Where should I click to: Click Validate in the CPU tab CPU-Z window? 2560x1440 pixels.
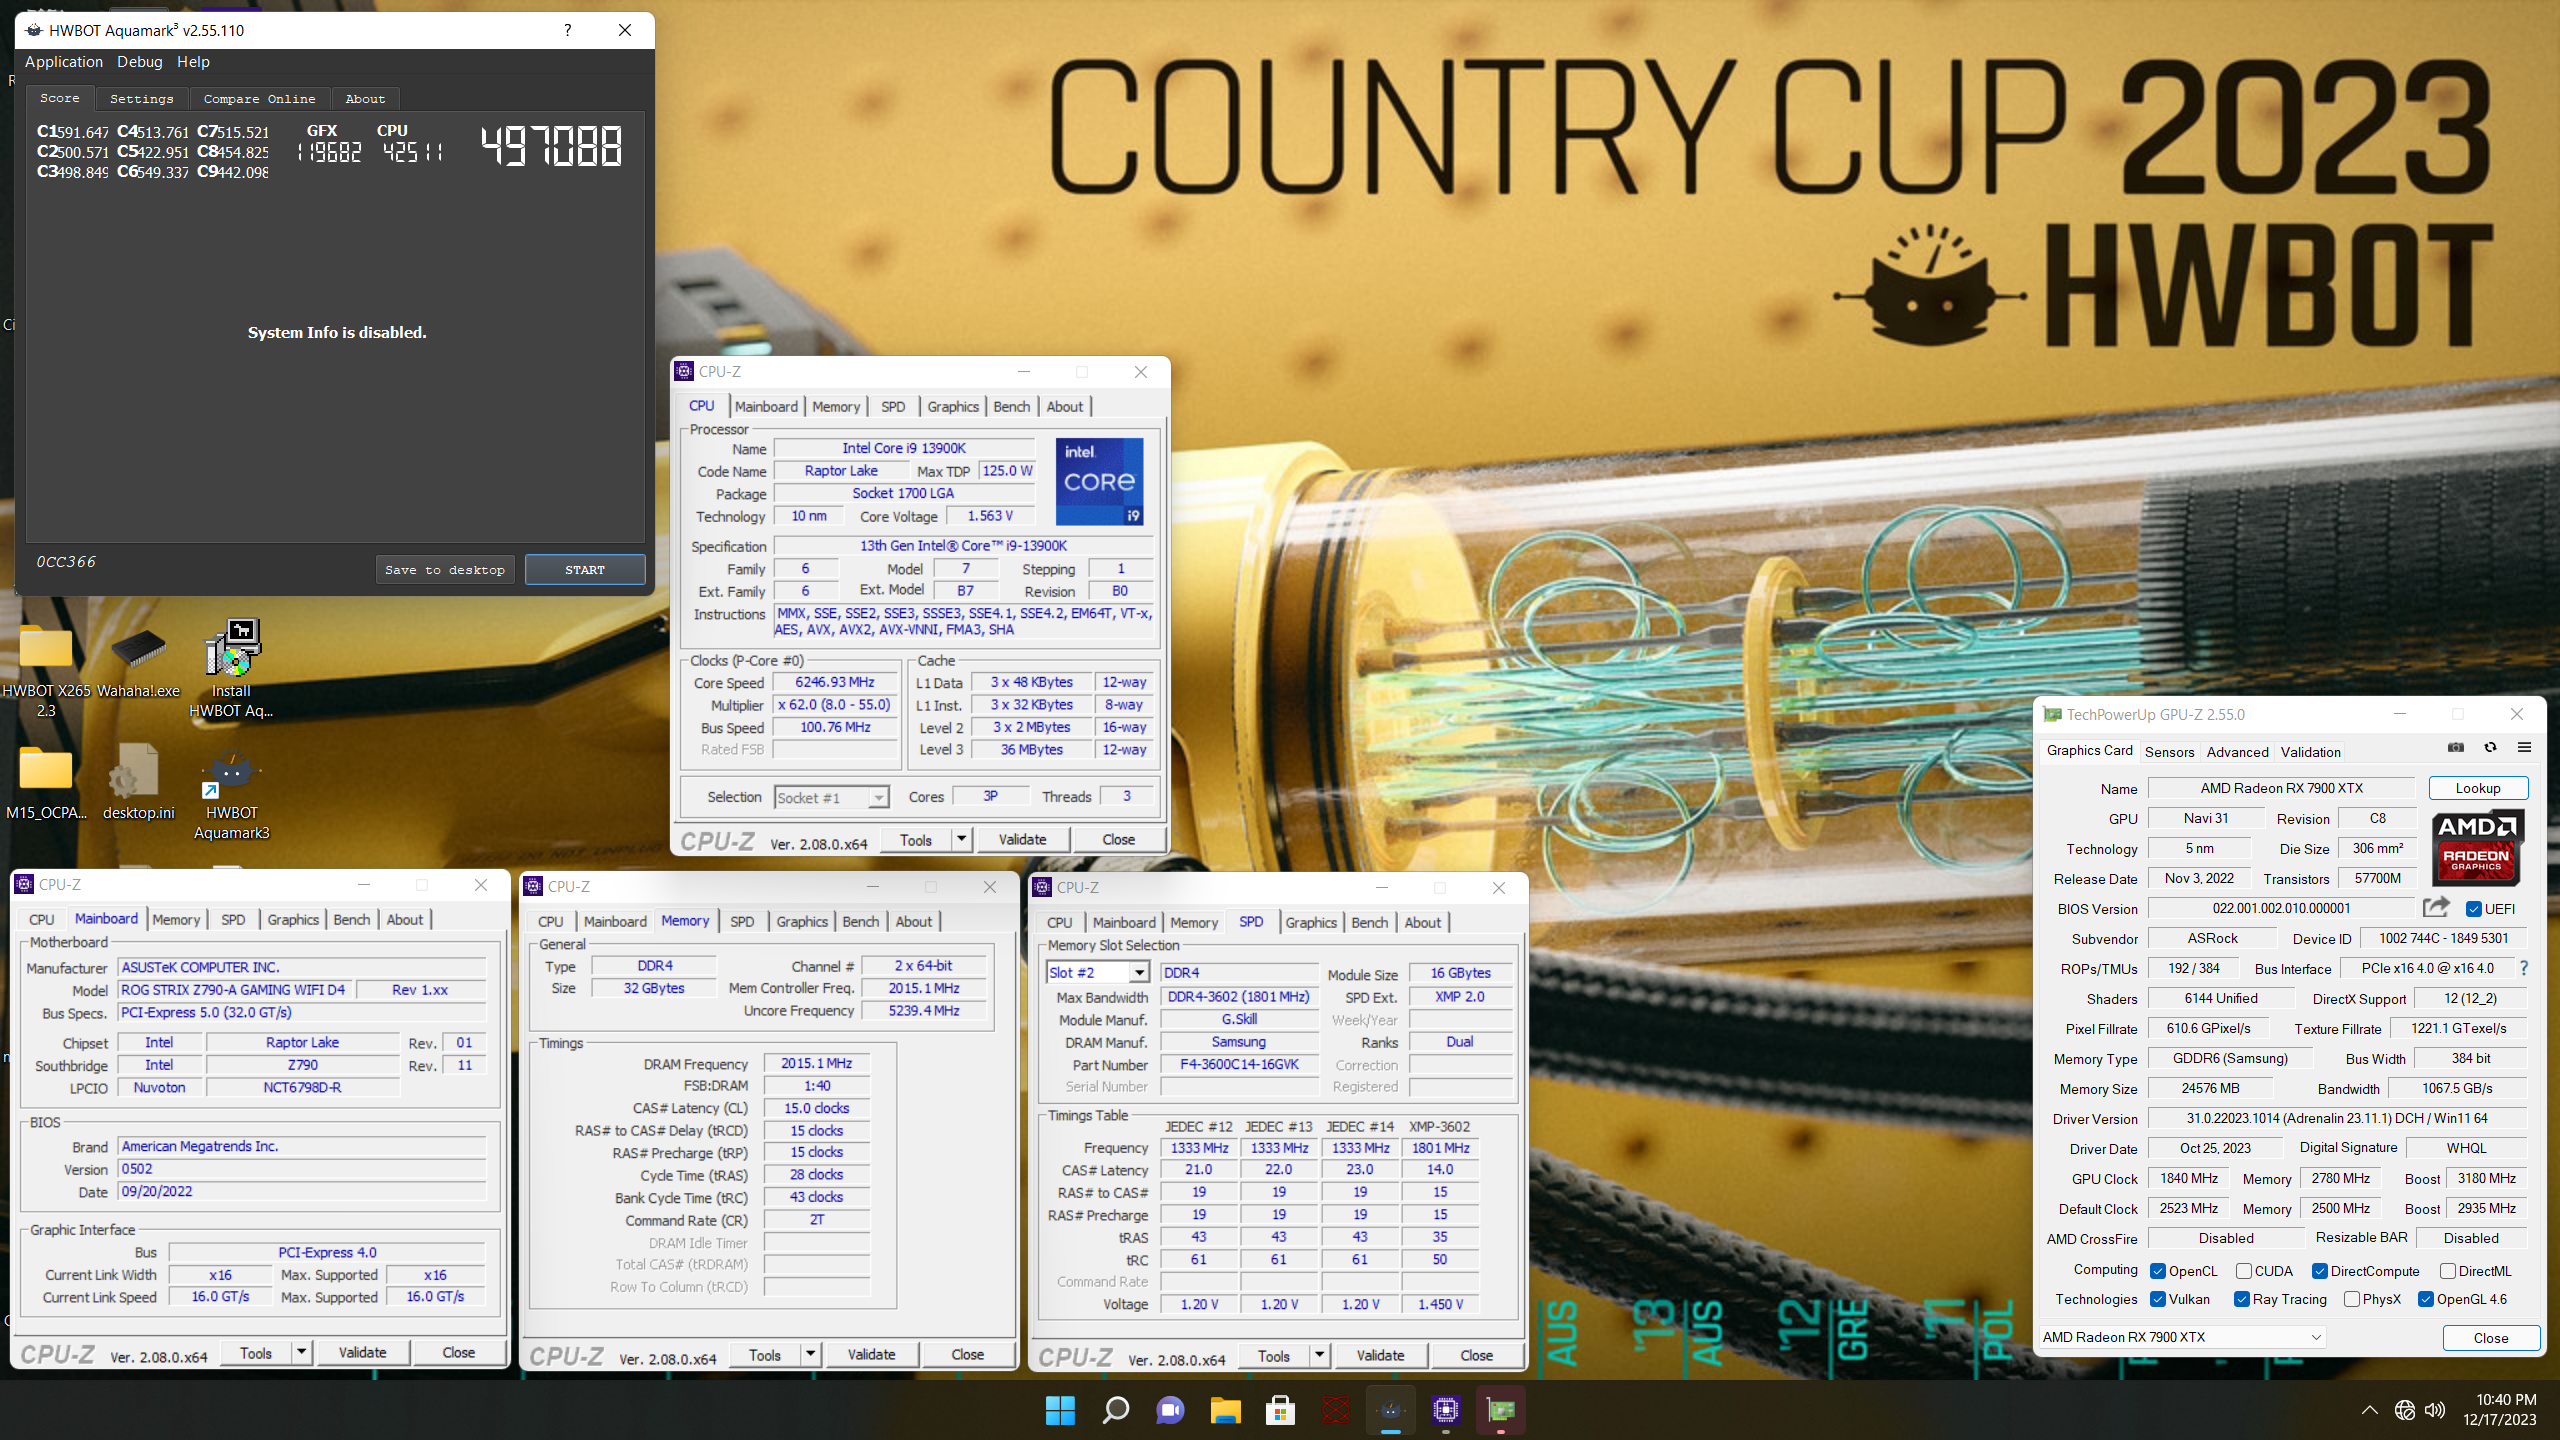[1022, 839]
